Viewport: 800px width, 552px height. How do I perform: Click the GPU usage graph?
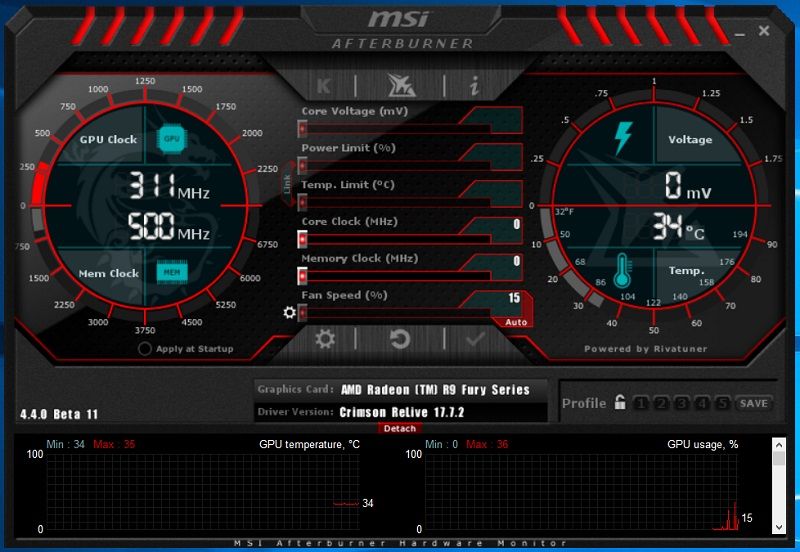click(x=582, y=492)
